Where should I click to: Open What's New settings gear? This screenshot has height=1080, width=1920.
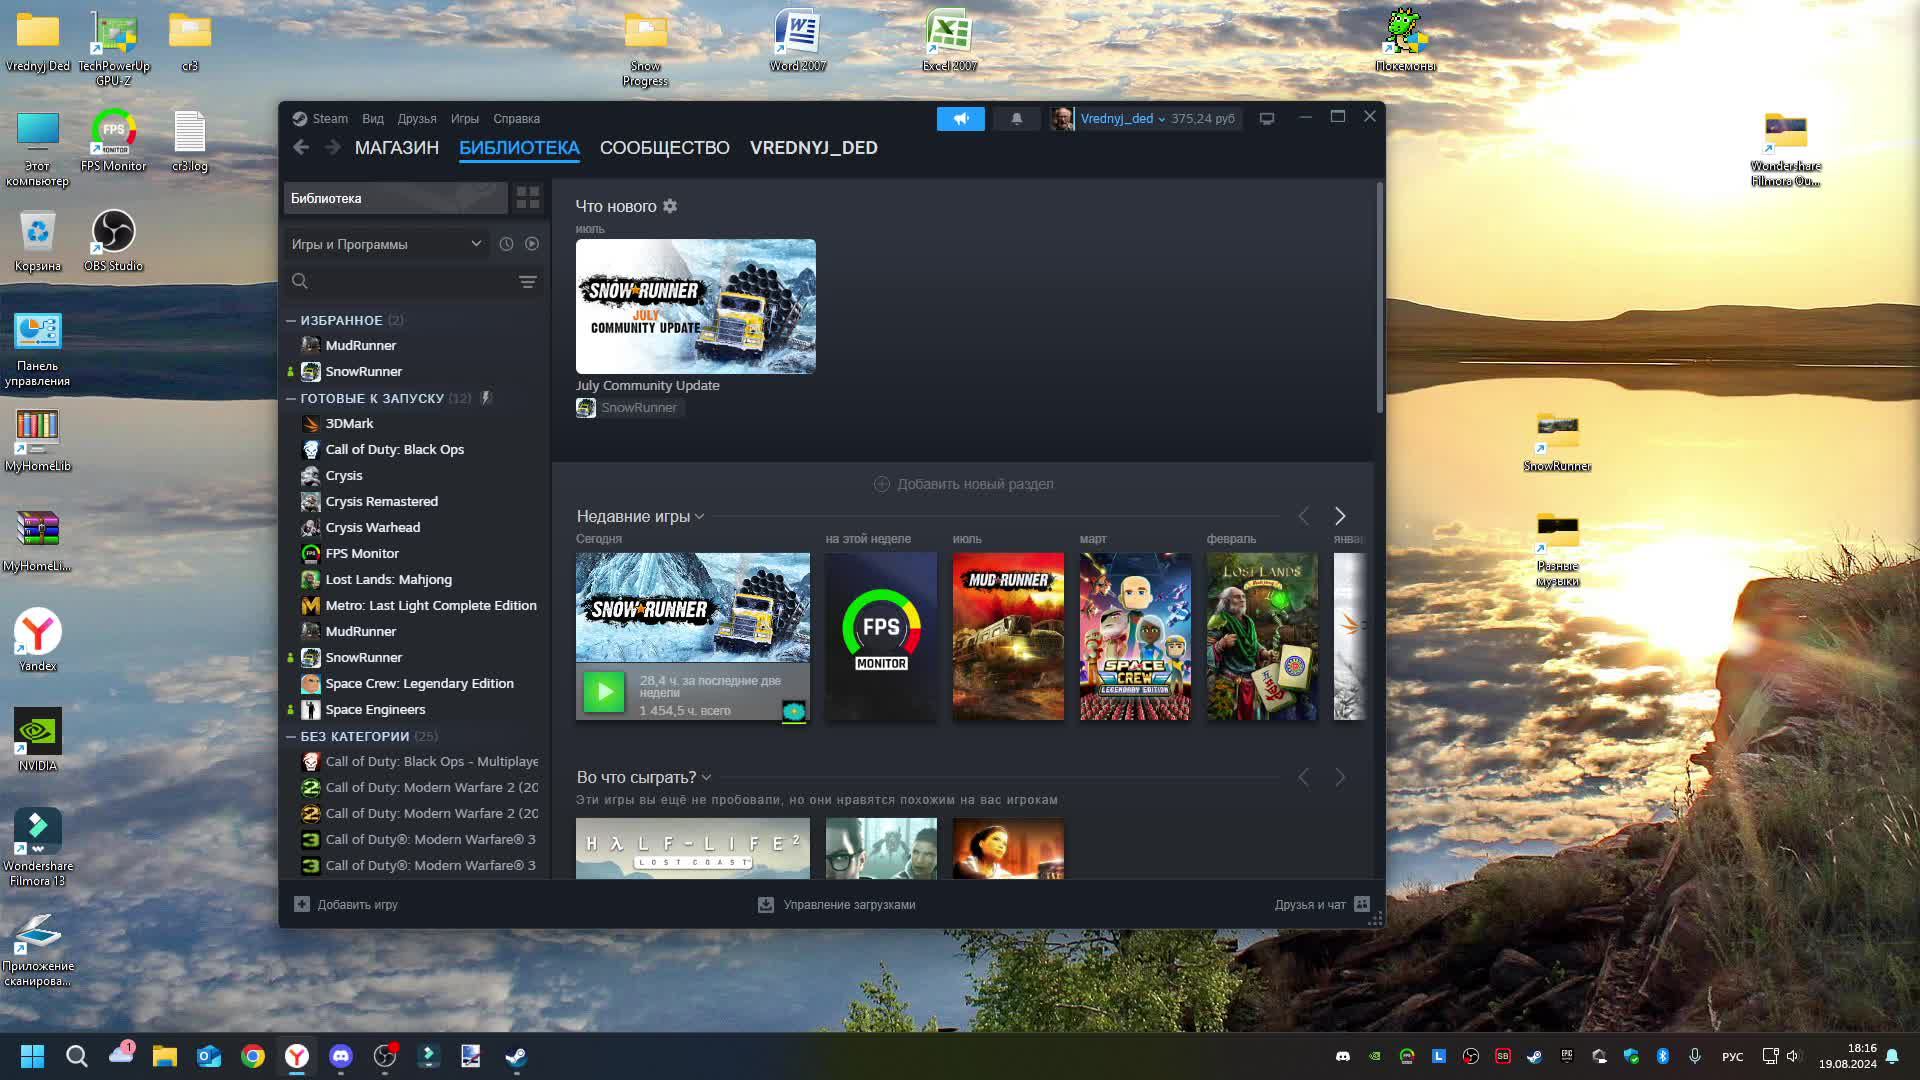click(670, 206)
